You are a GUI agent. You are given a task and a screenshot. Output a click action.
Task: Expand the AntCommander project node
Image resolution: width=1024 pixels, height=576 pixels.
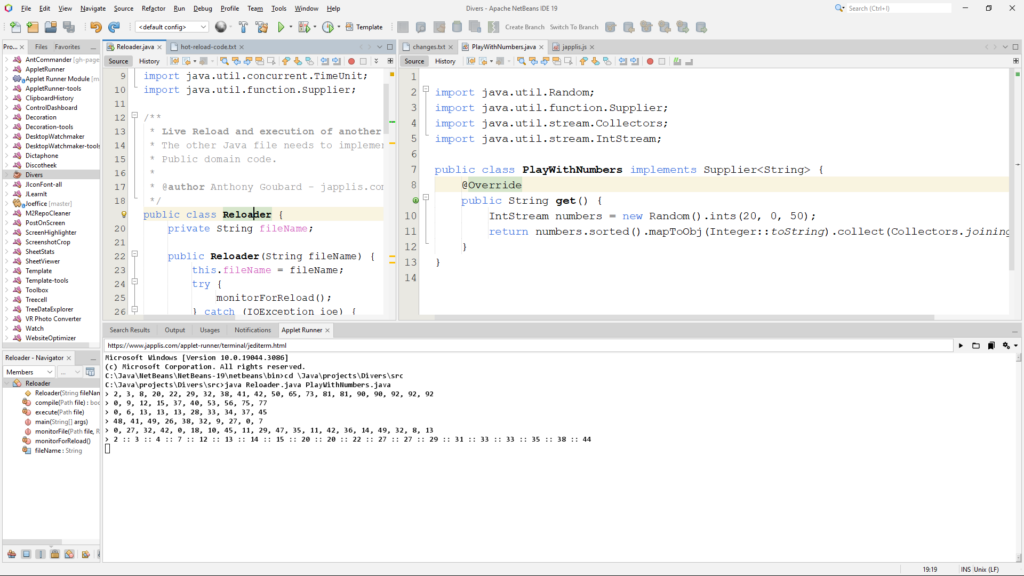click(x=7, y=59)
